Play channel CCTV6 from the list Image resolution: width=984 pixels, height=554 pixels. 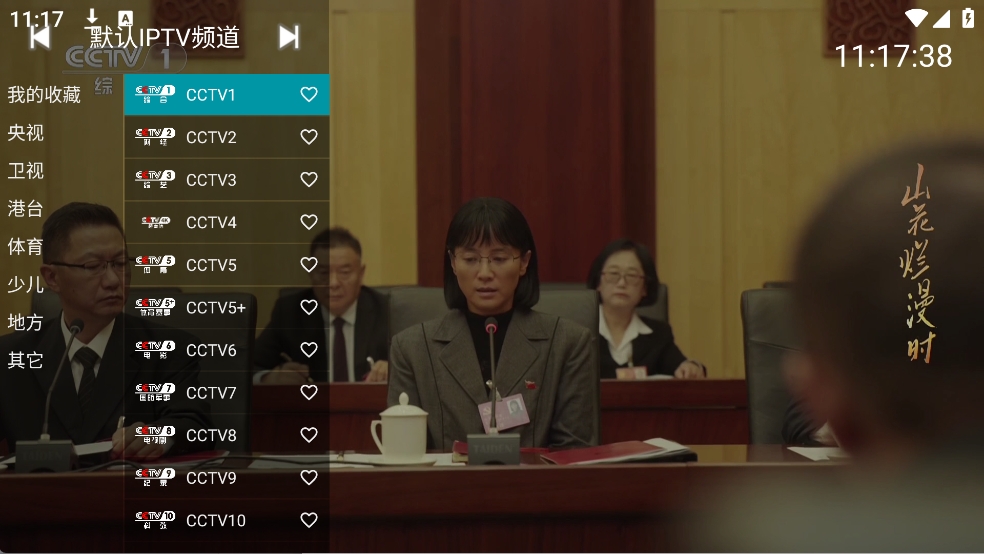click(x=227, y=349)
